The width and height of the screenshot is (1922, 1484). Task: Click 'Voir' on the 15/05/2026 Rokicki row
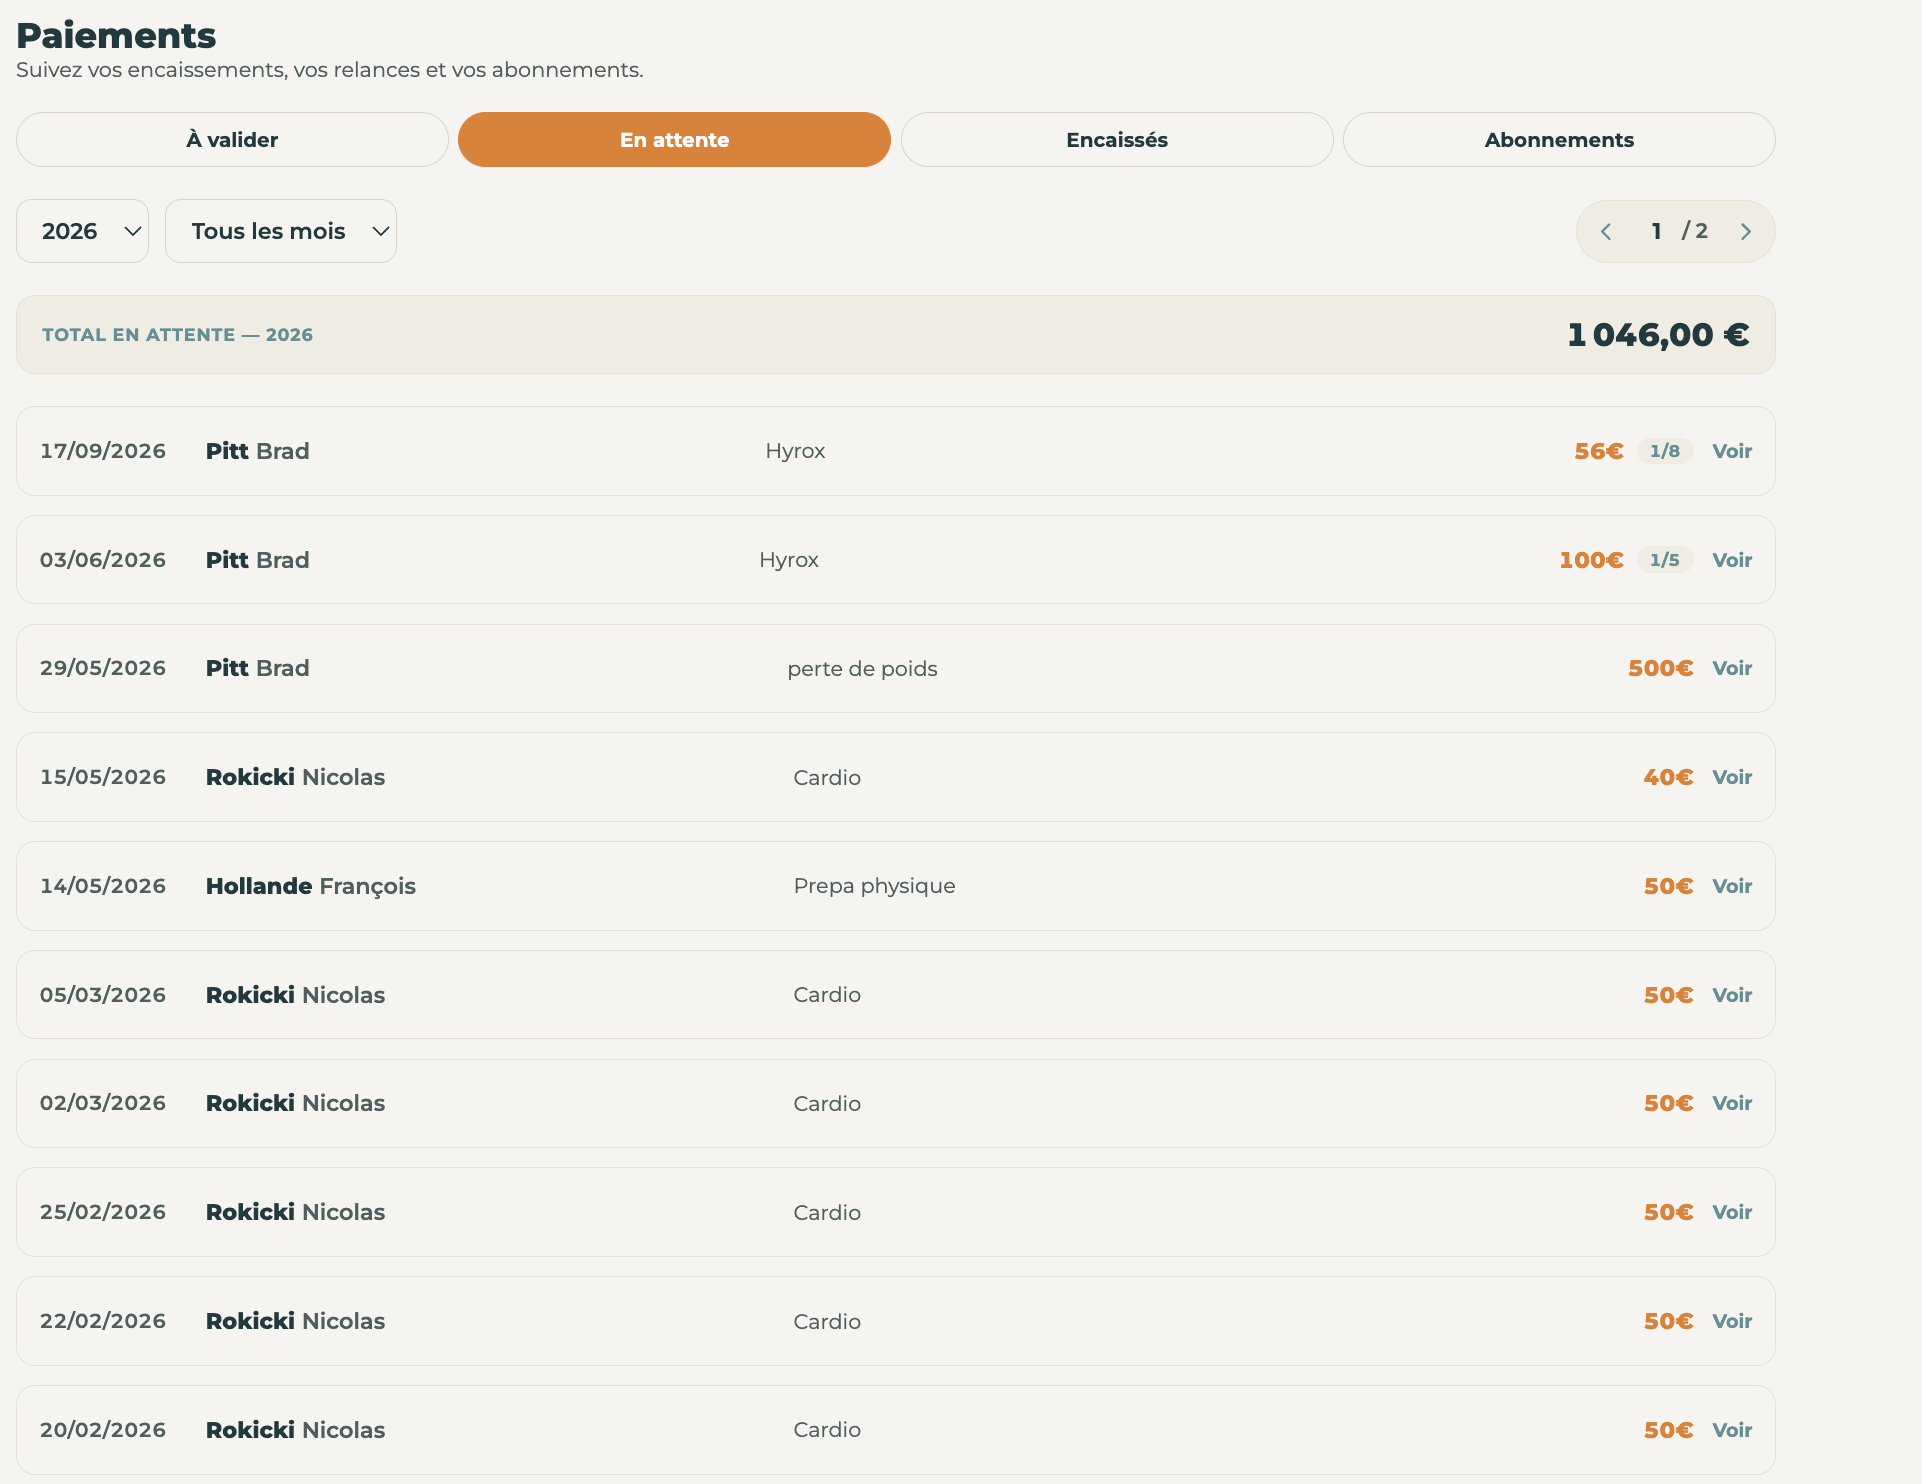[1732, 777]
